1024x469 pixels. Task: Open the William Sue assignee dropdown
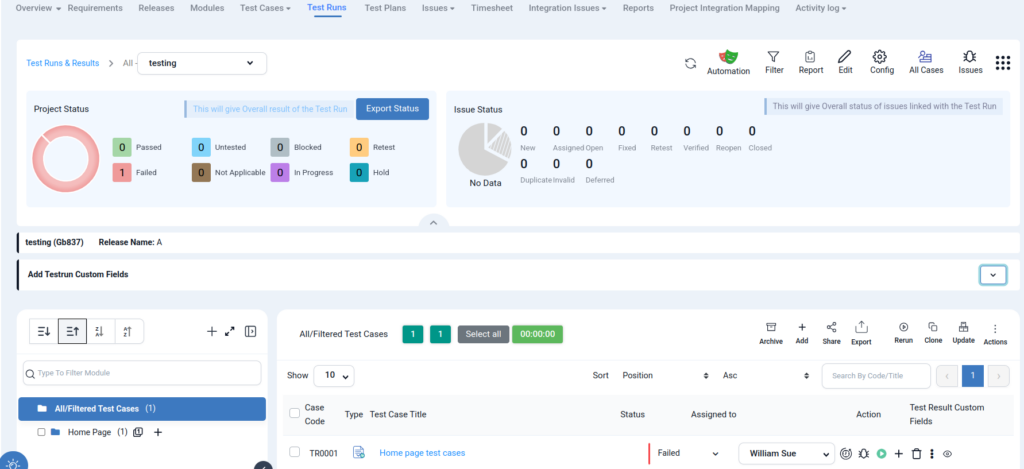click(785, 453)
